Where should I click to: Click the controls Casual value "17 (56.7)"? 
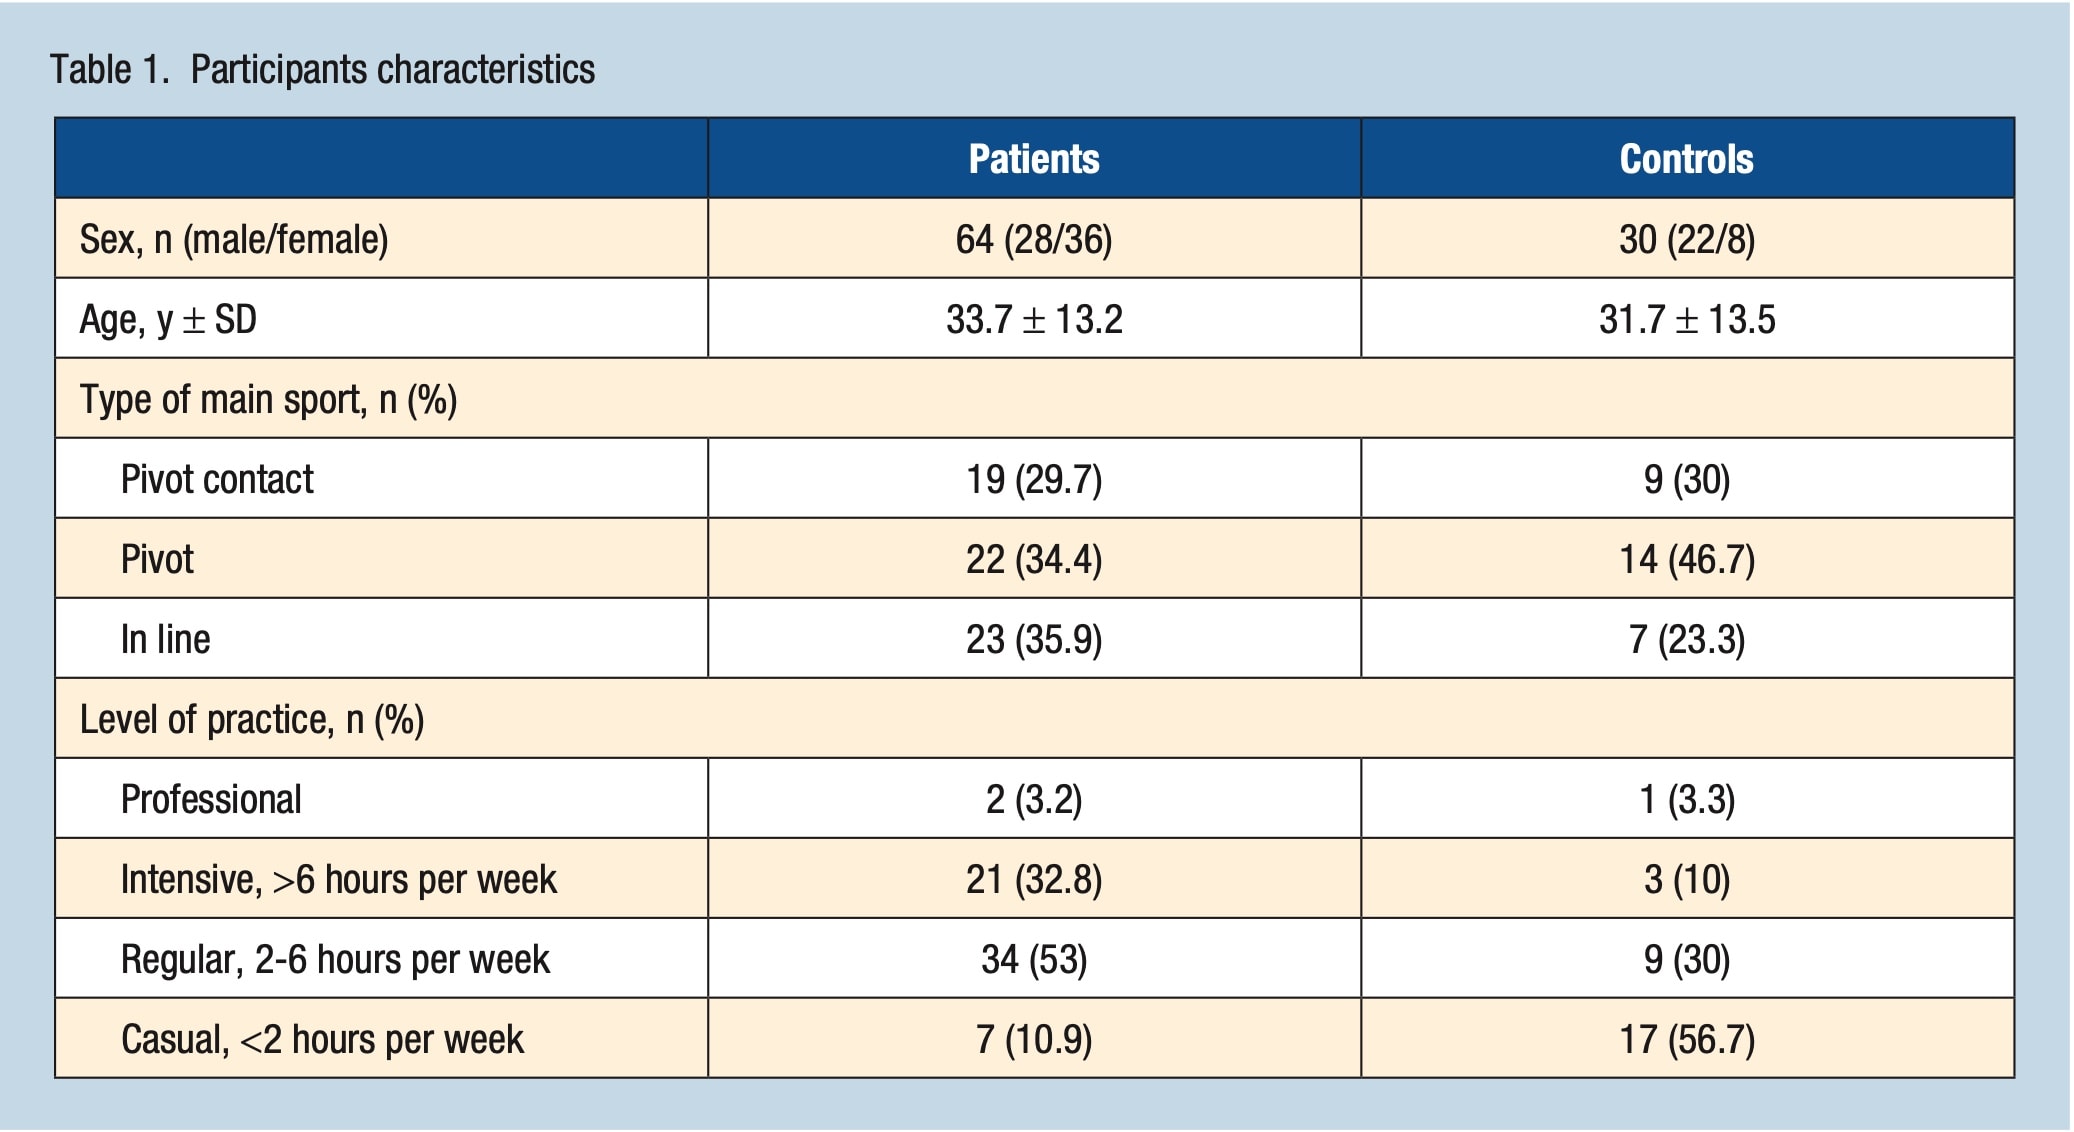1686,1040
